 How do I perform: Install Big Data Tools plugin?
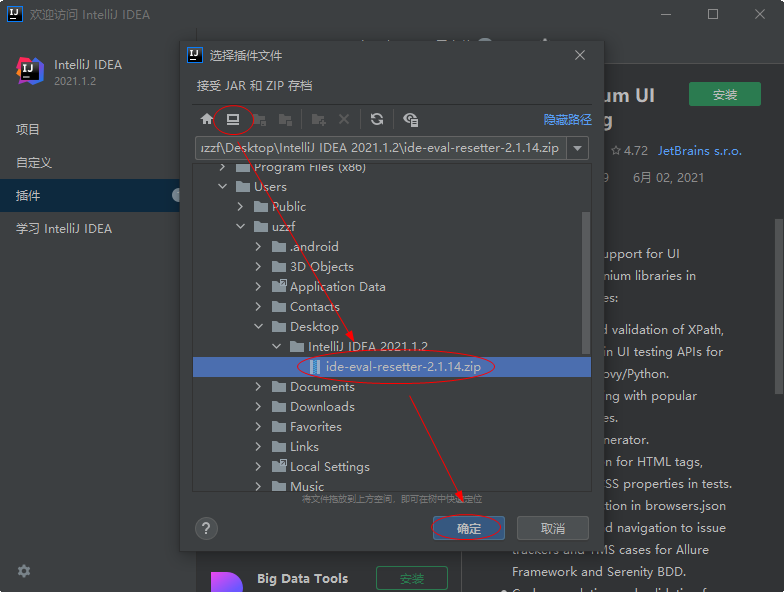click(x=412, y=578)
